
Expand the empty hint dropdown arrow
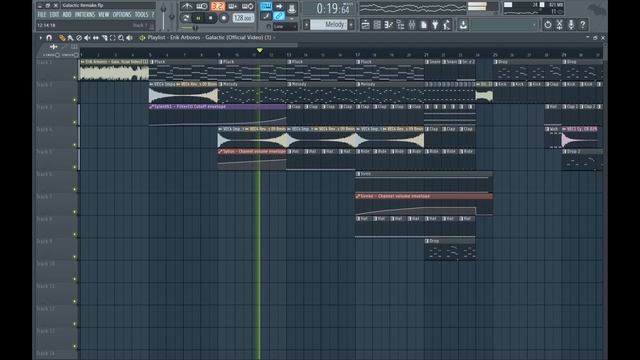(x=534, y=25)
